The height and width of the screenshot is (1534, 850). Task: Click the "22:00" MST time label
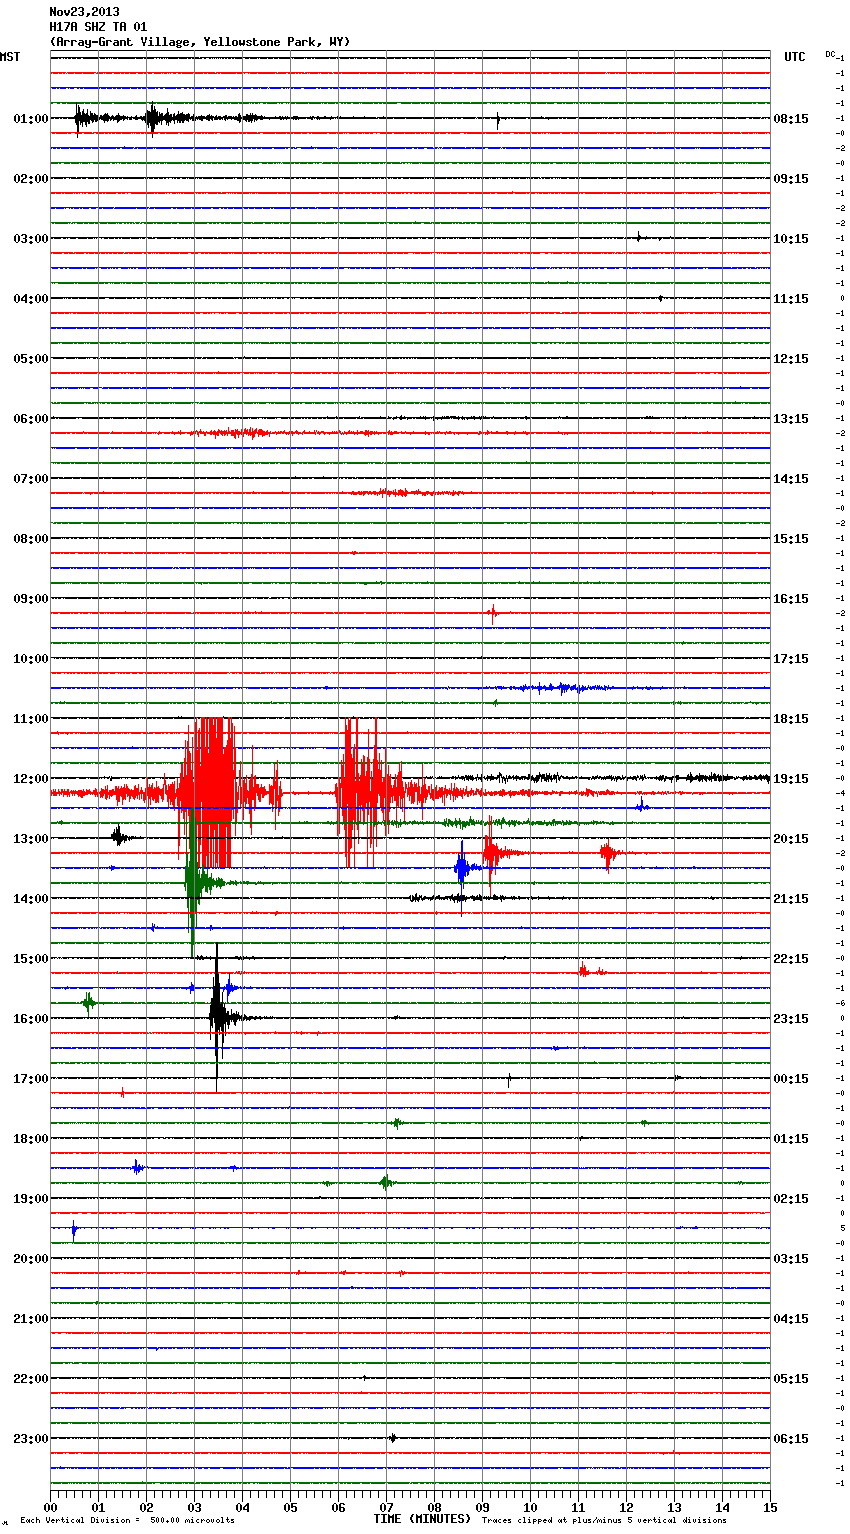(30, 1379)
